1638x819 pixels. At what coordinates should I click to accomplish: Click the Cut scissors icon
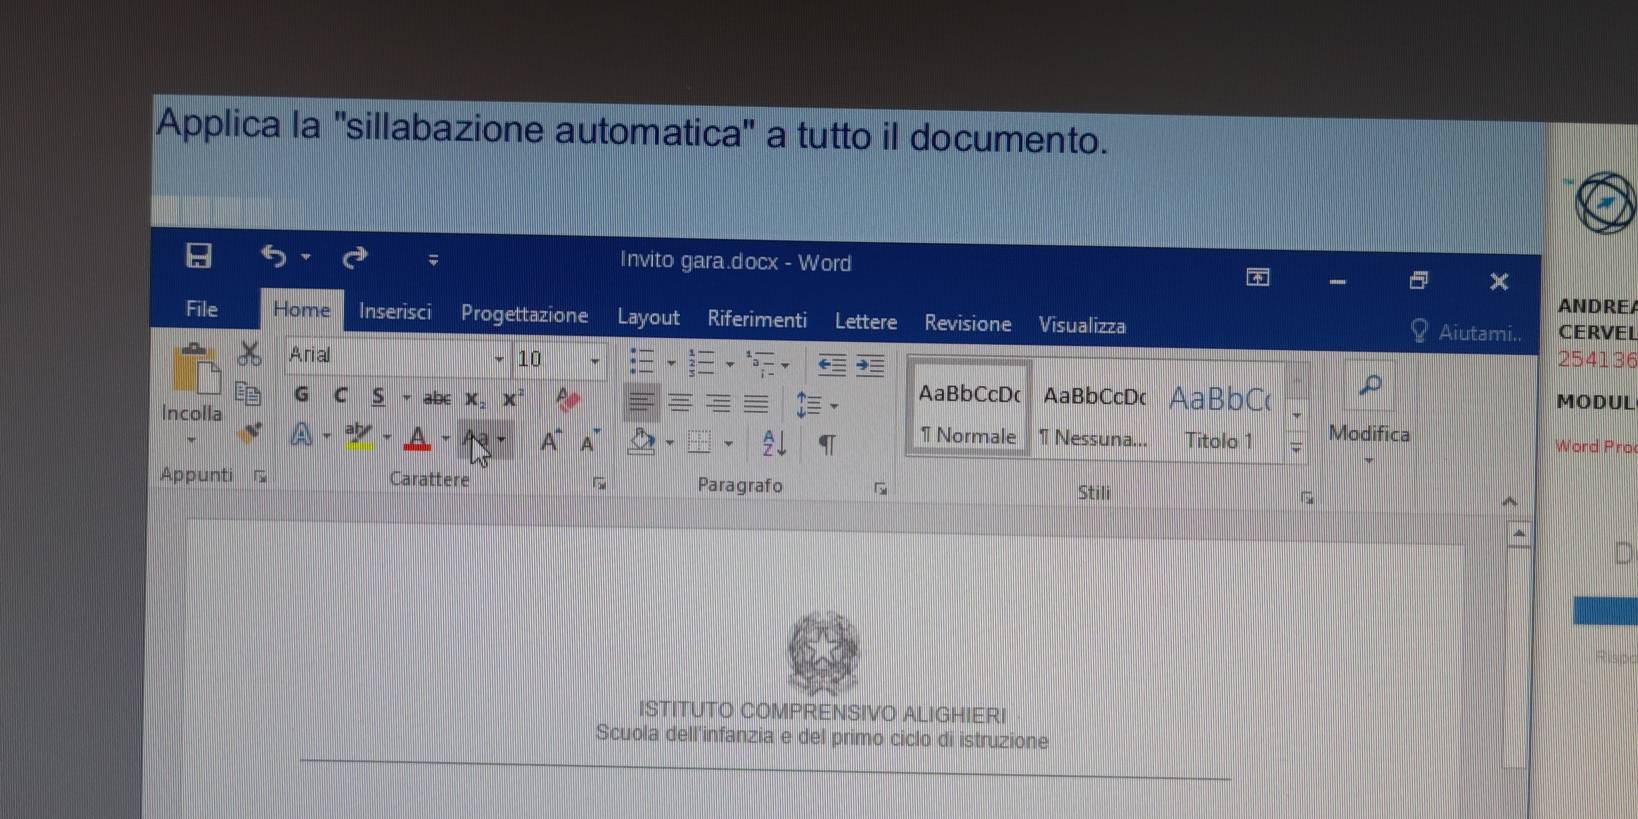point(249,353)
